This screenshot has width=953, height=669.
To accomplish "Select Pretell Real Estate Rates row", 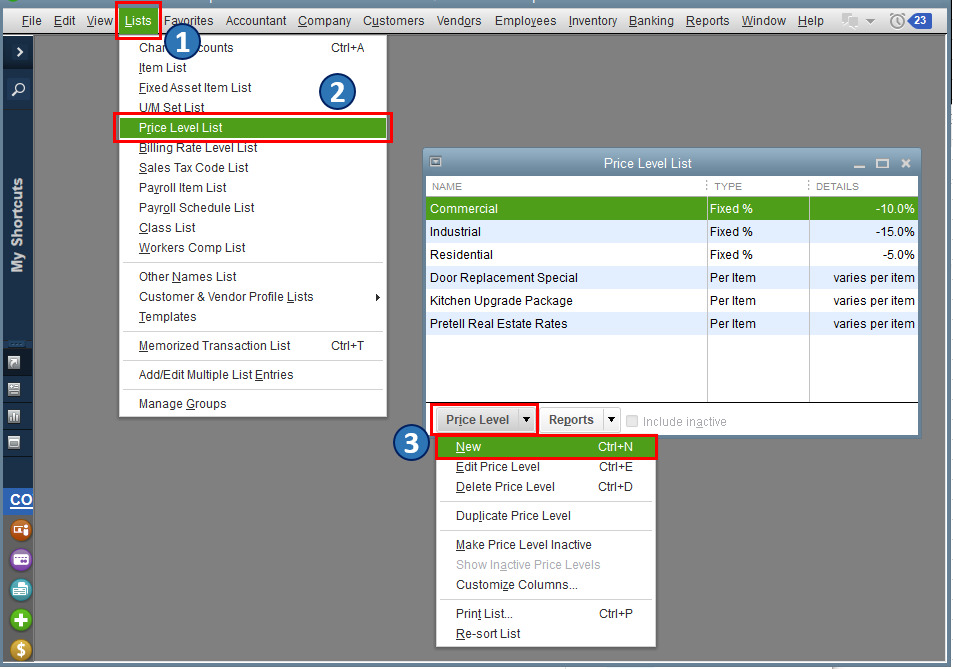I will (x=672, y=324).
